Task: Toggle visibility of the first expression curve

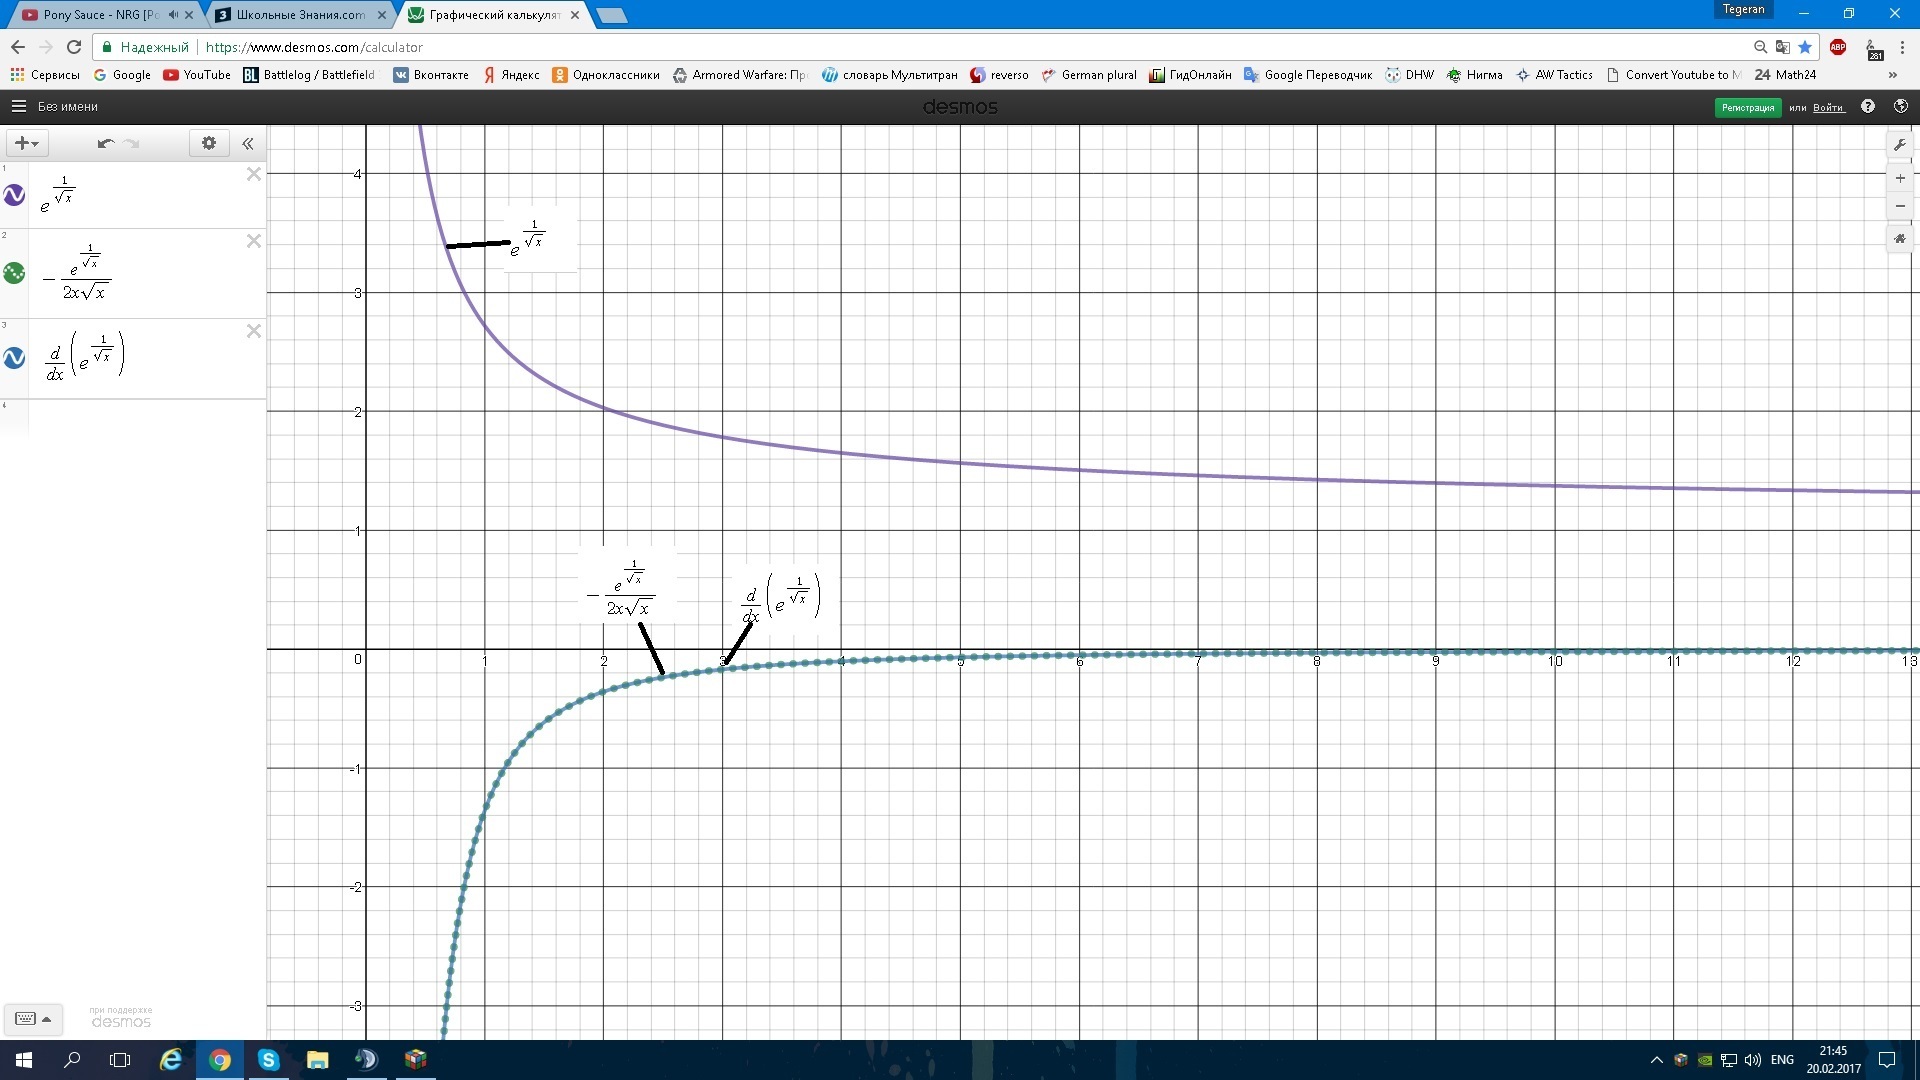Action: pos(14,195)
